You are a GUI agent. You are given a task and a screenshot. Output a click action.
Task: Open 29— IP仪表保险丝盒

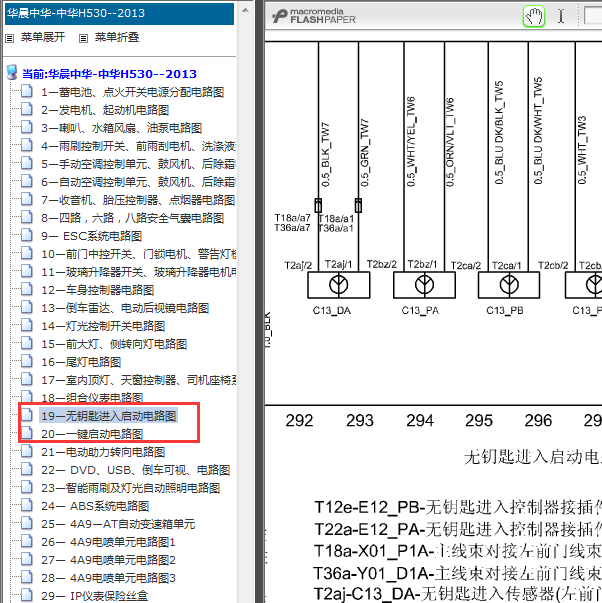95,596
